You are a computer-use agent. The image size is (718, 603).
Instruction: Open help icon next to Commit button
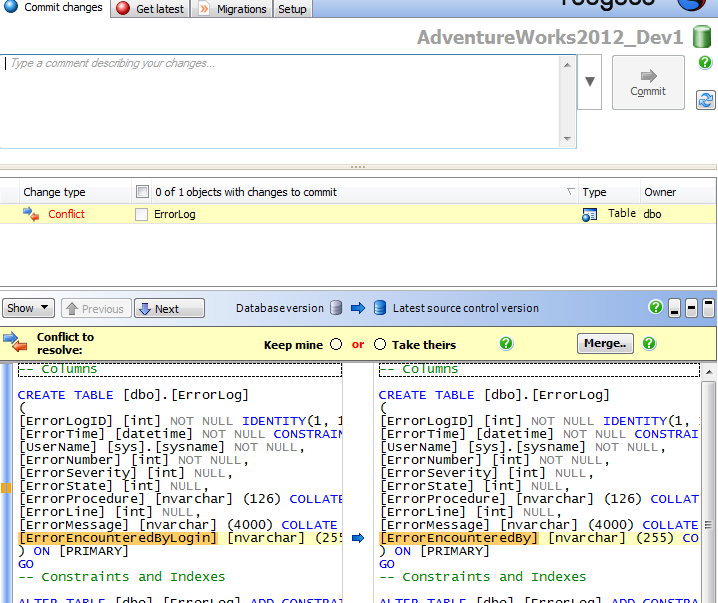(705, 63)
